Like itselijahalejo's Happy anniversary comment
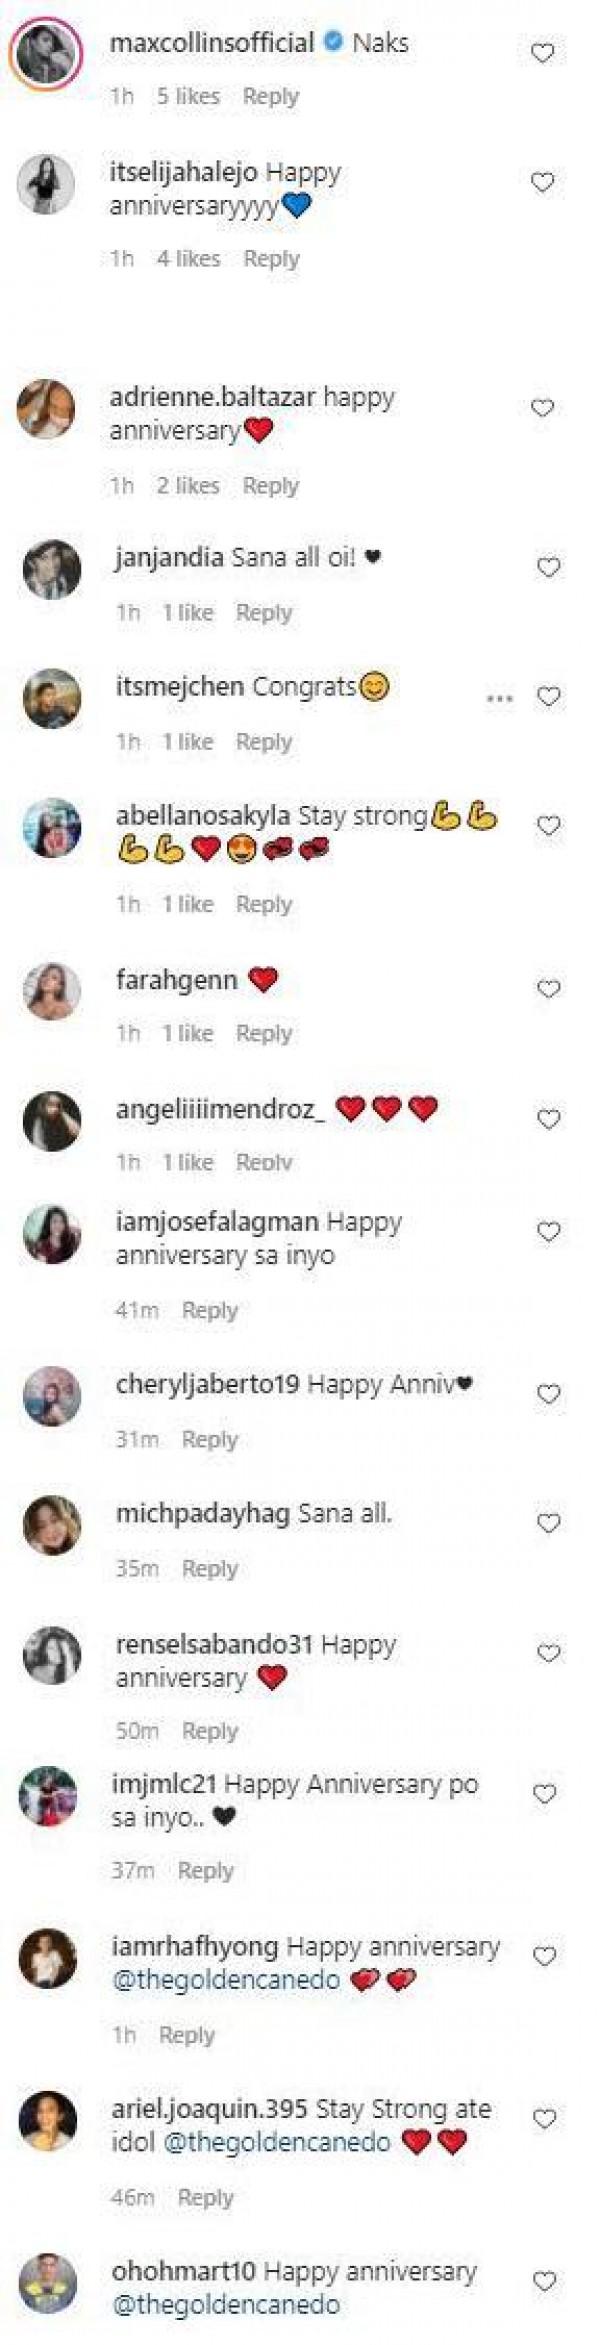This screenshot has width=600, height=2345. pyautogui.click(x=542, y=182)
